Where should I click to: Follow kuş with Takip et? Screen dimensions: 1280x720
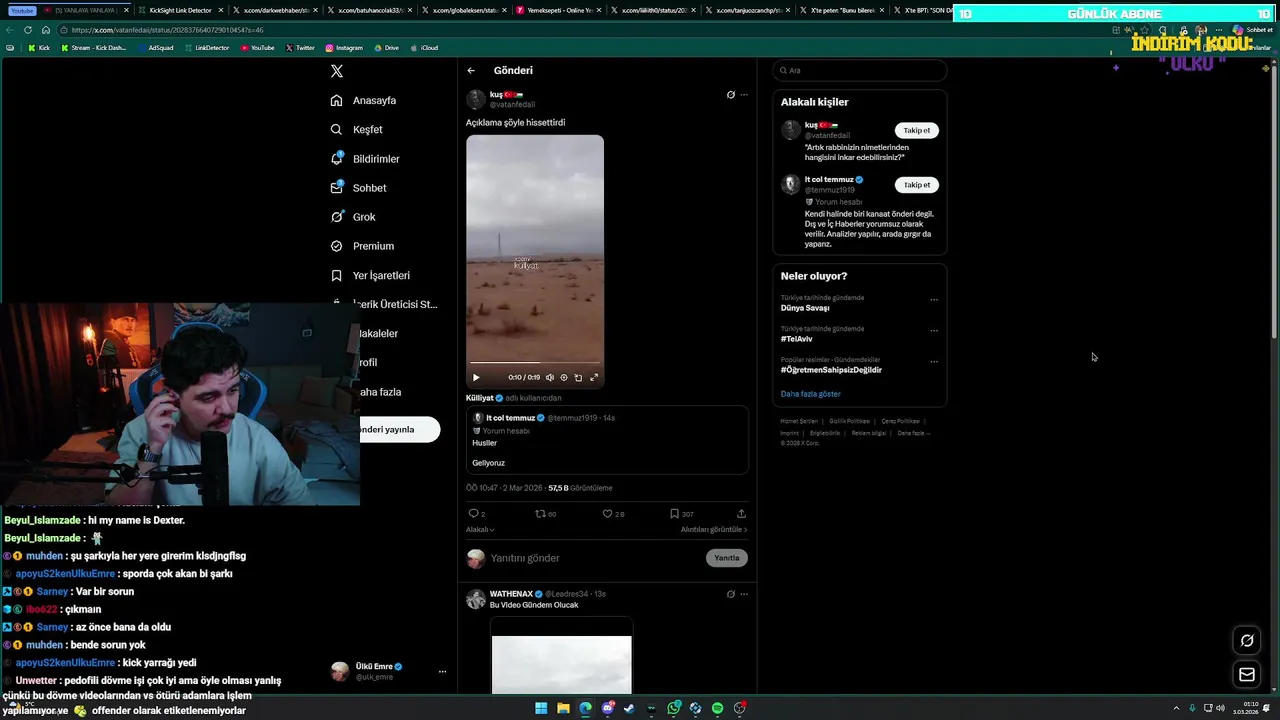coord(917,130)
